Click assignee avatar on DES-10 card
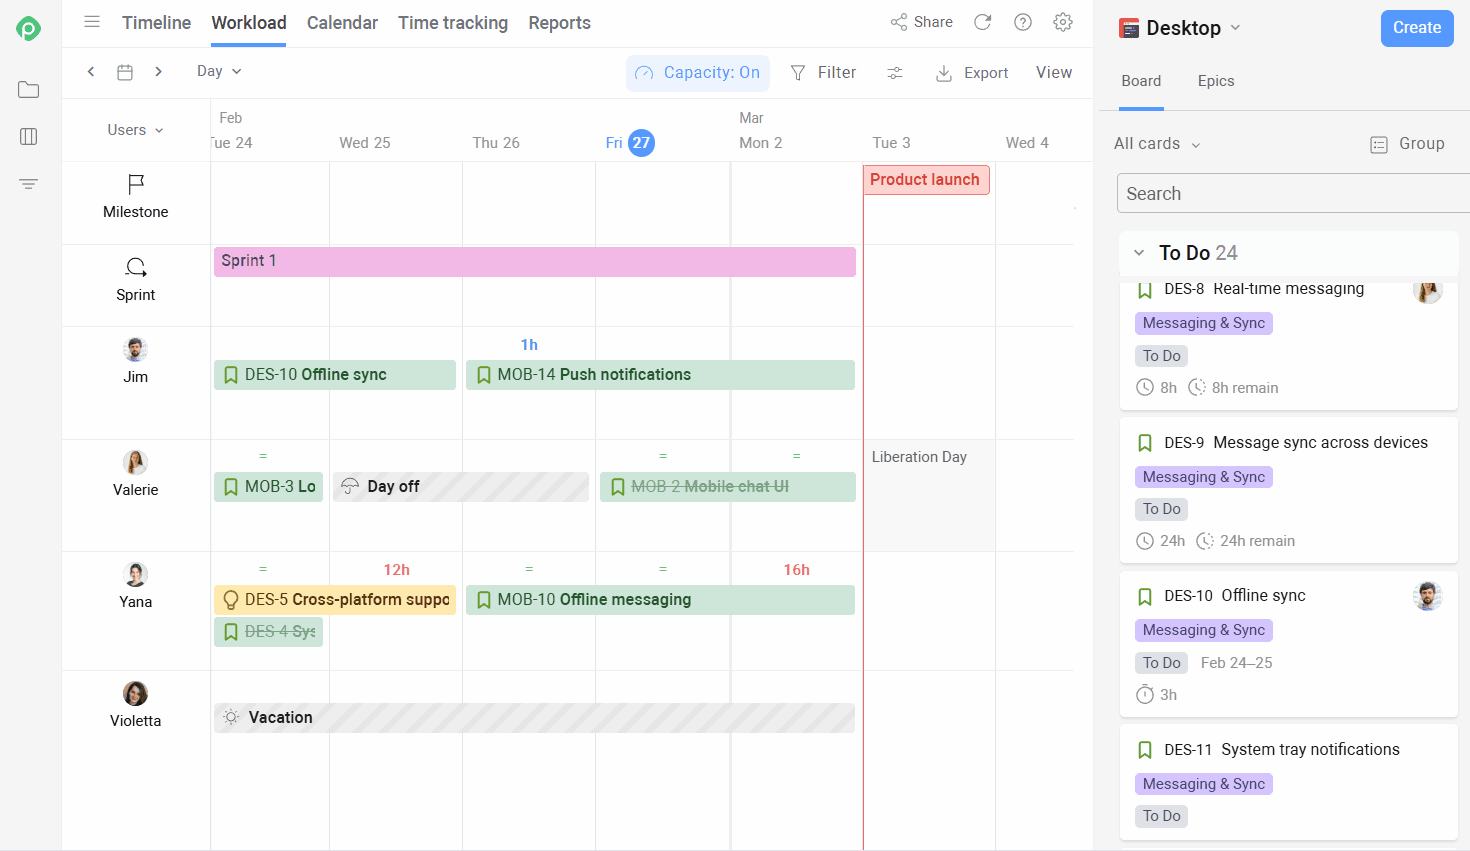This screenshot has width=1470, height=851. coord(1428,596)
